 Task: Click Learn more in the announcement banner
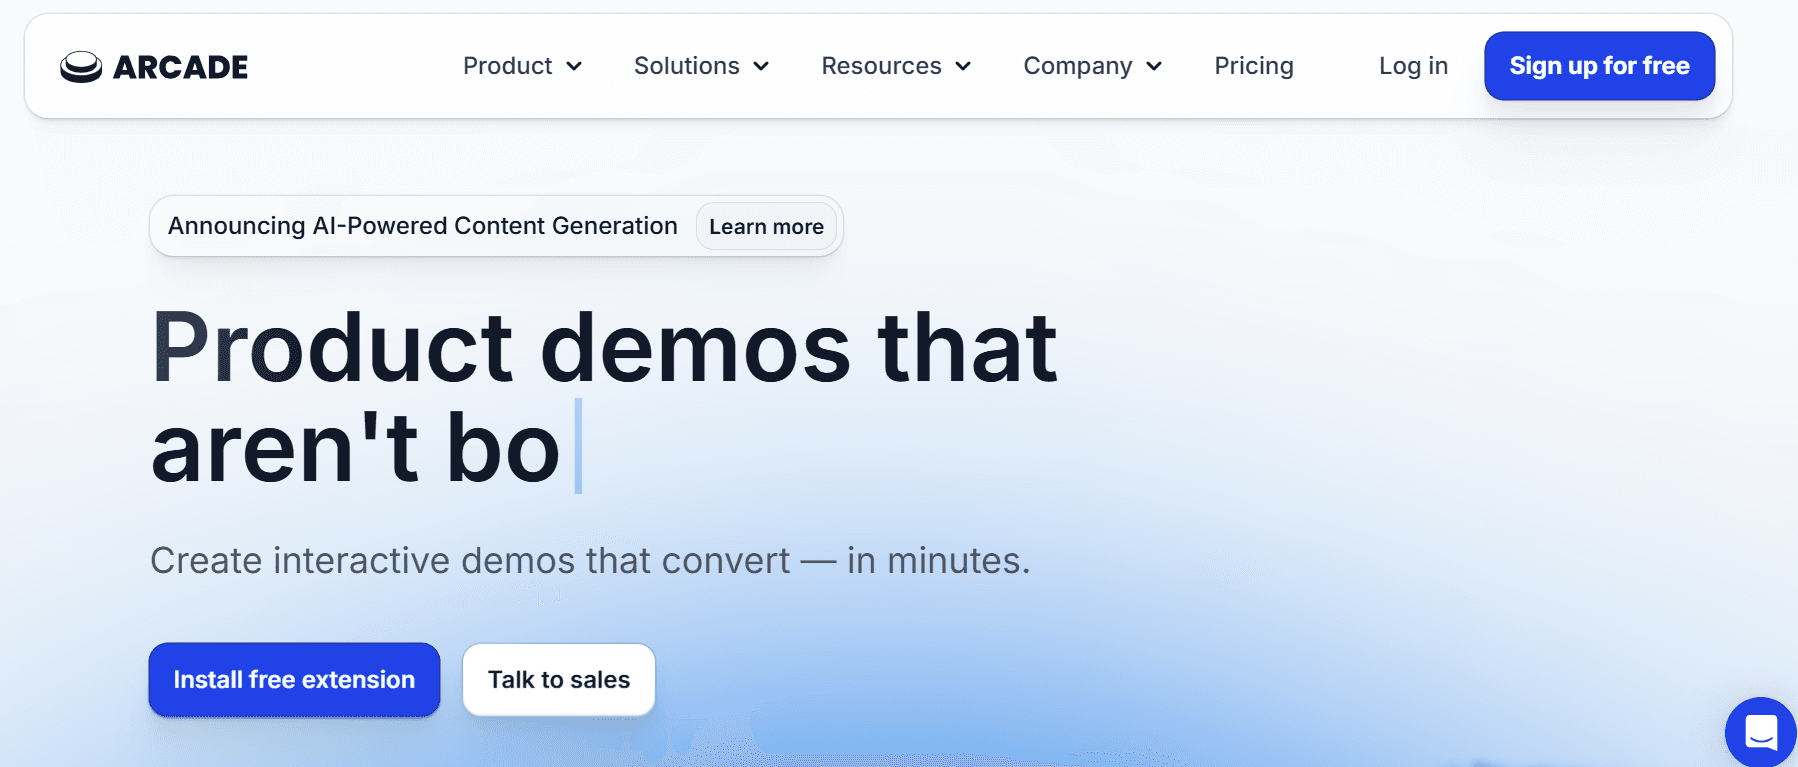766,227
